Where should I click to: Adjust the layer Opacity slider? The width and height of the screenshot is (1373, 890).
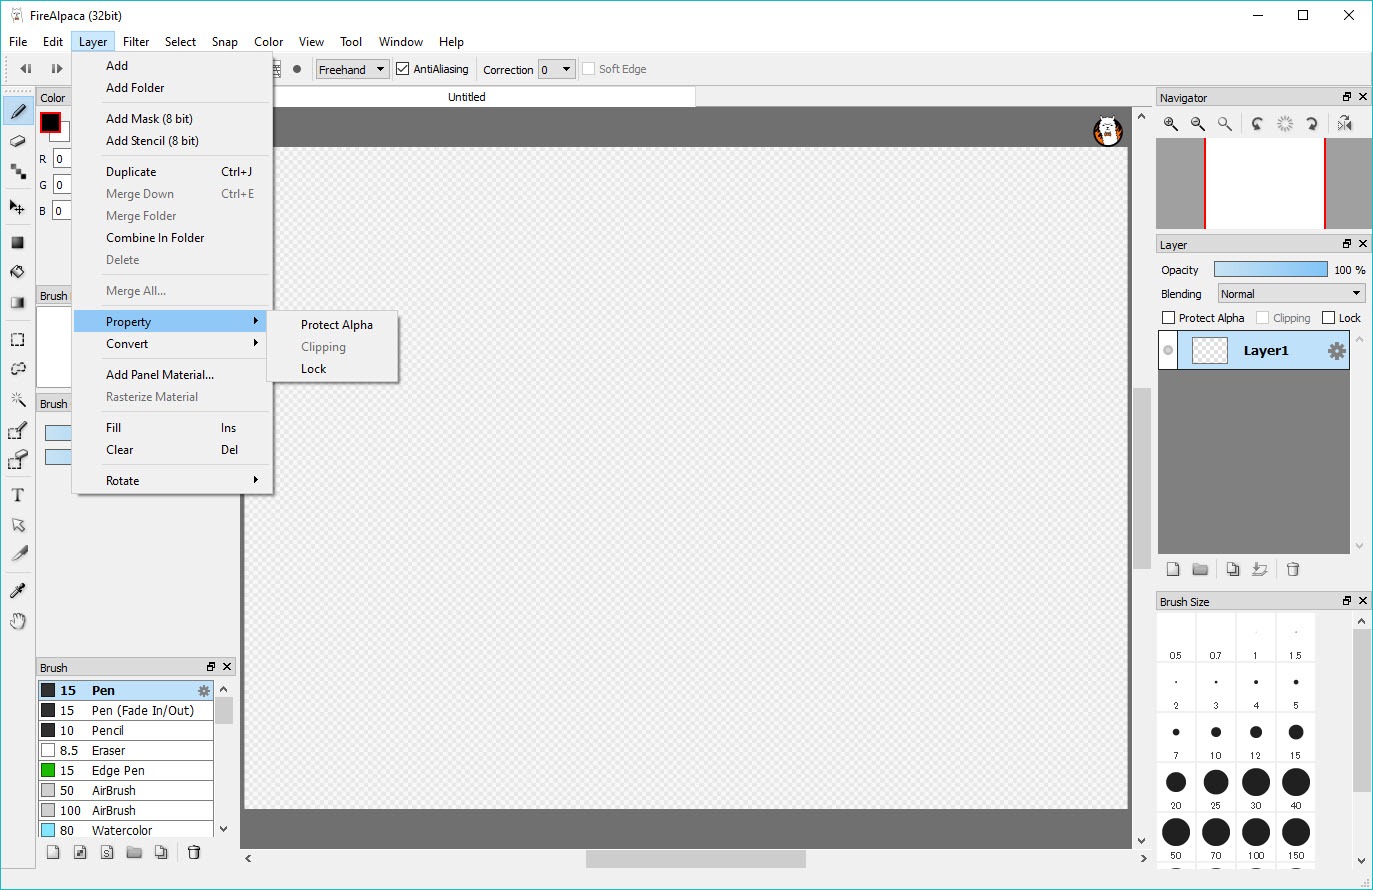point(1270,270)
